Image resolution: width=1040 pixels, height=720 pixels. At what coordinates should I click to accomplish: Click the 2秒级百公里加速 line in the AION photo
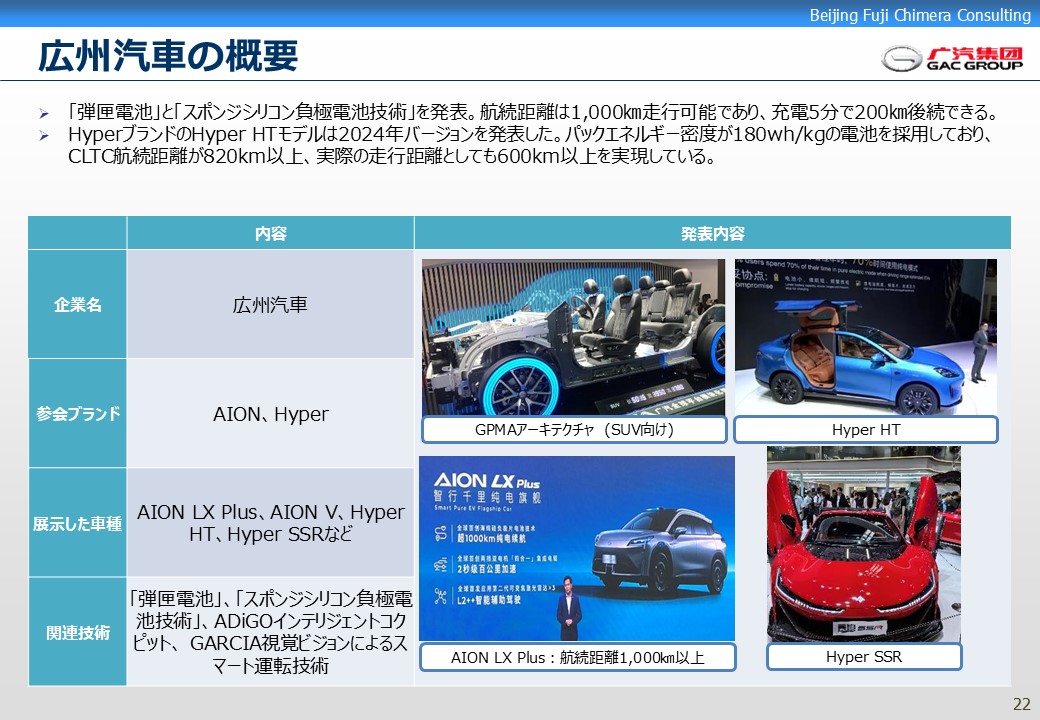pyautogui.click(x=488, y=568)
